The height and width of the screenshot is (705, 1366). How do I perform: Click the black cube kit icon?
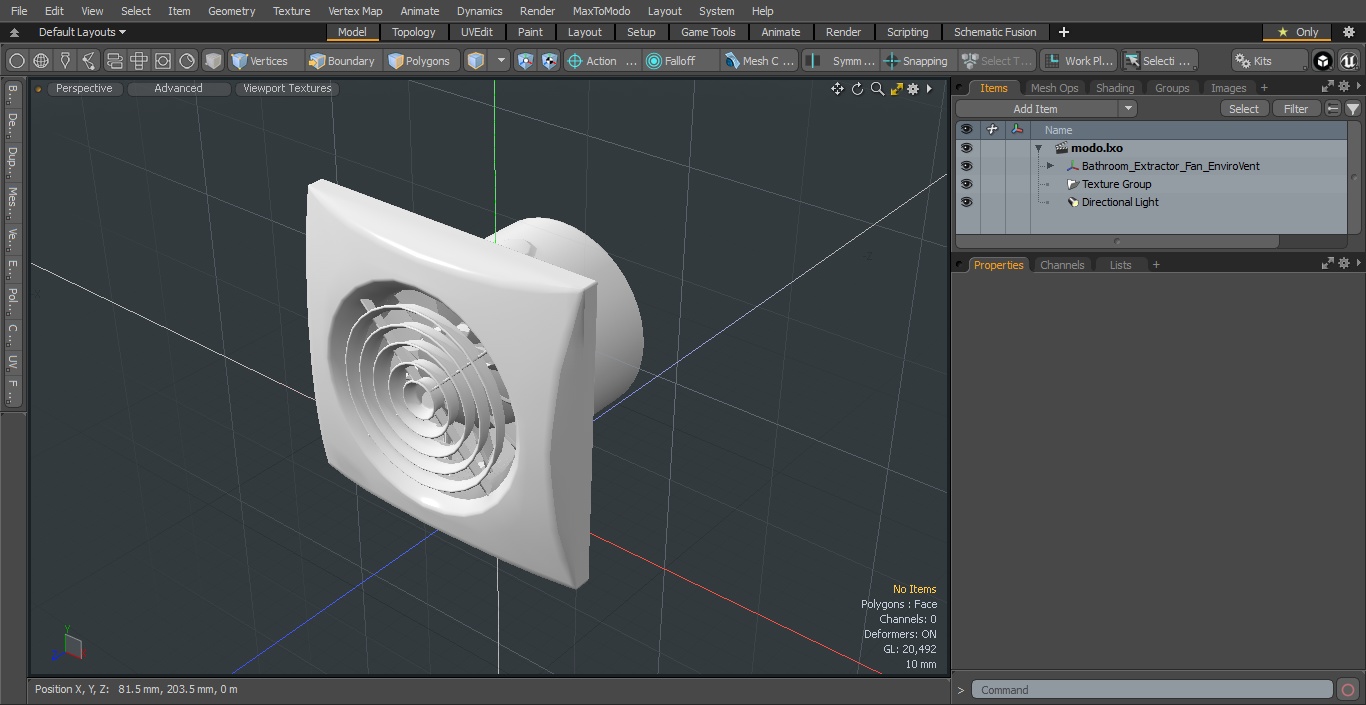1323,61
